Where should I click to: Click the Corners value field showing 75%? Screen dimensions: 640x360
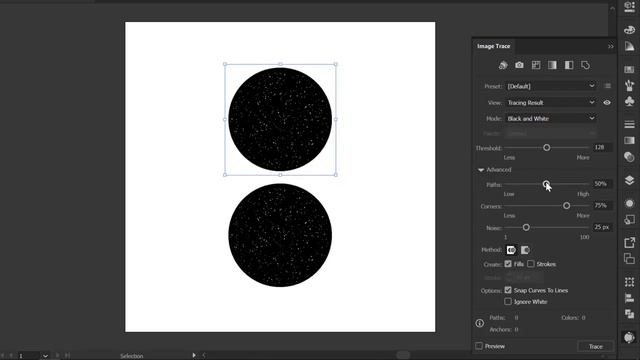pyautogui.click(x=602, y=205)
